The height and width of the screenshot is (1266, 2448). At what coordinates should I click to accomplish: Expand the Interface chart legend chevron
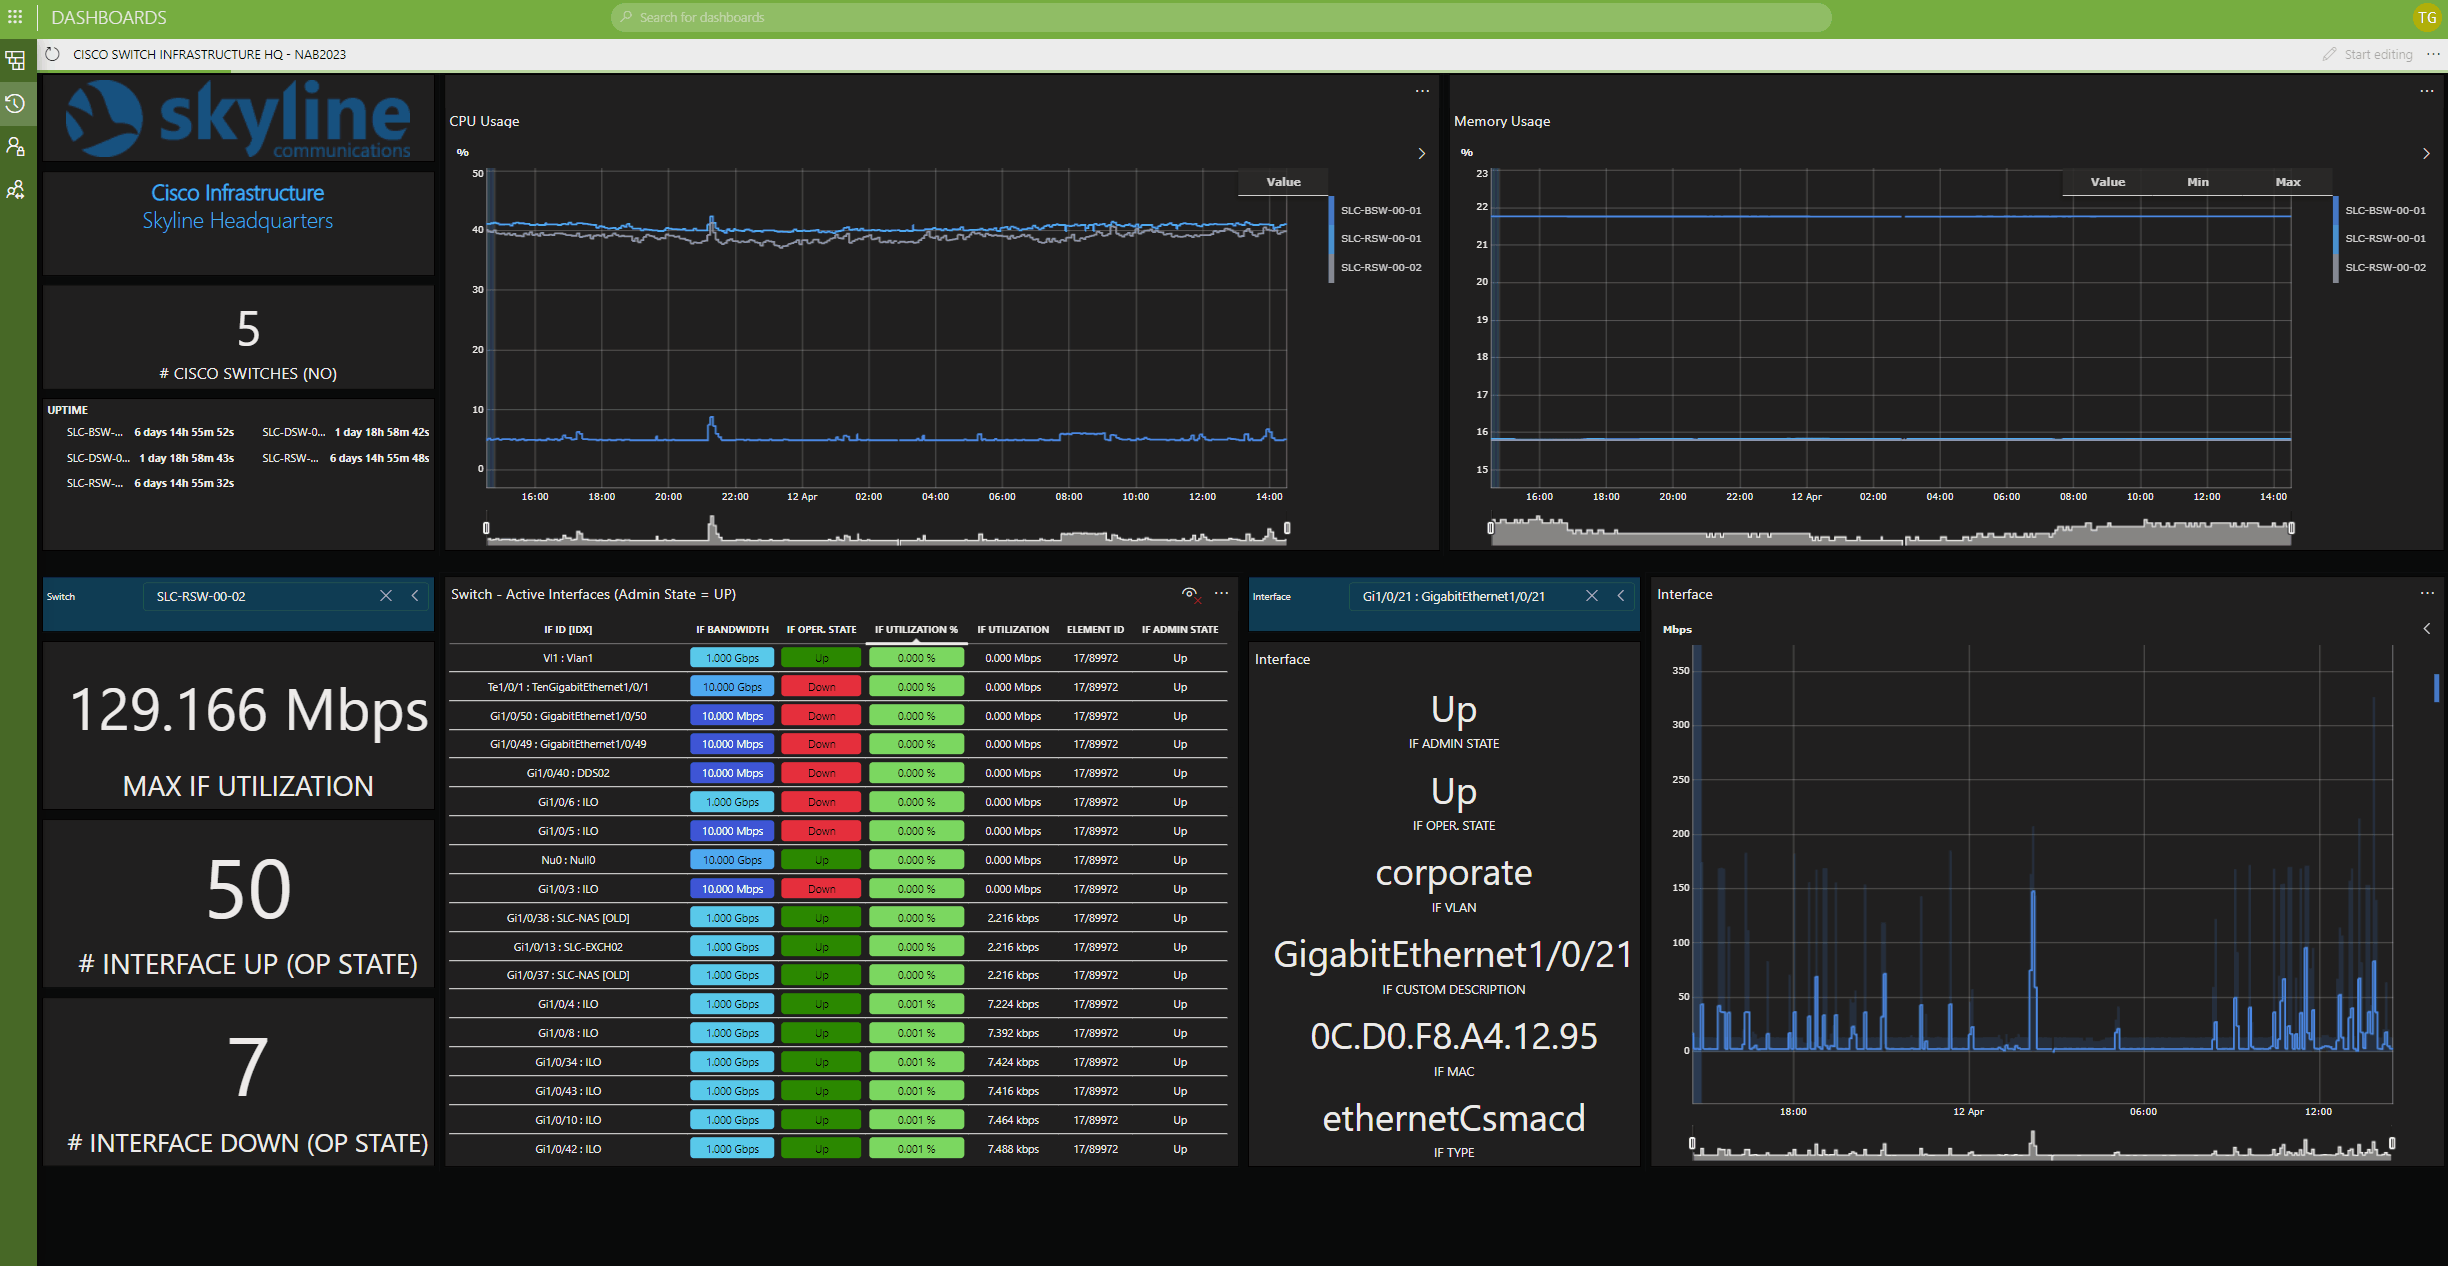pos(2426,629)
